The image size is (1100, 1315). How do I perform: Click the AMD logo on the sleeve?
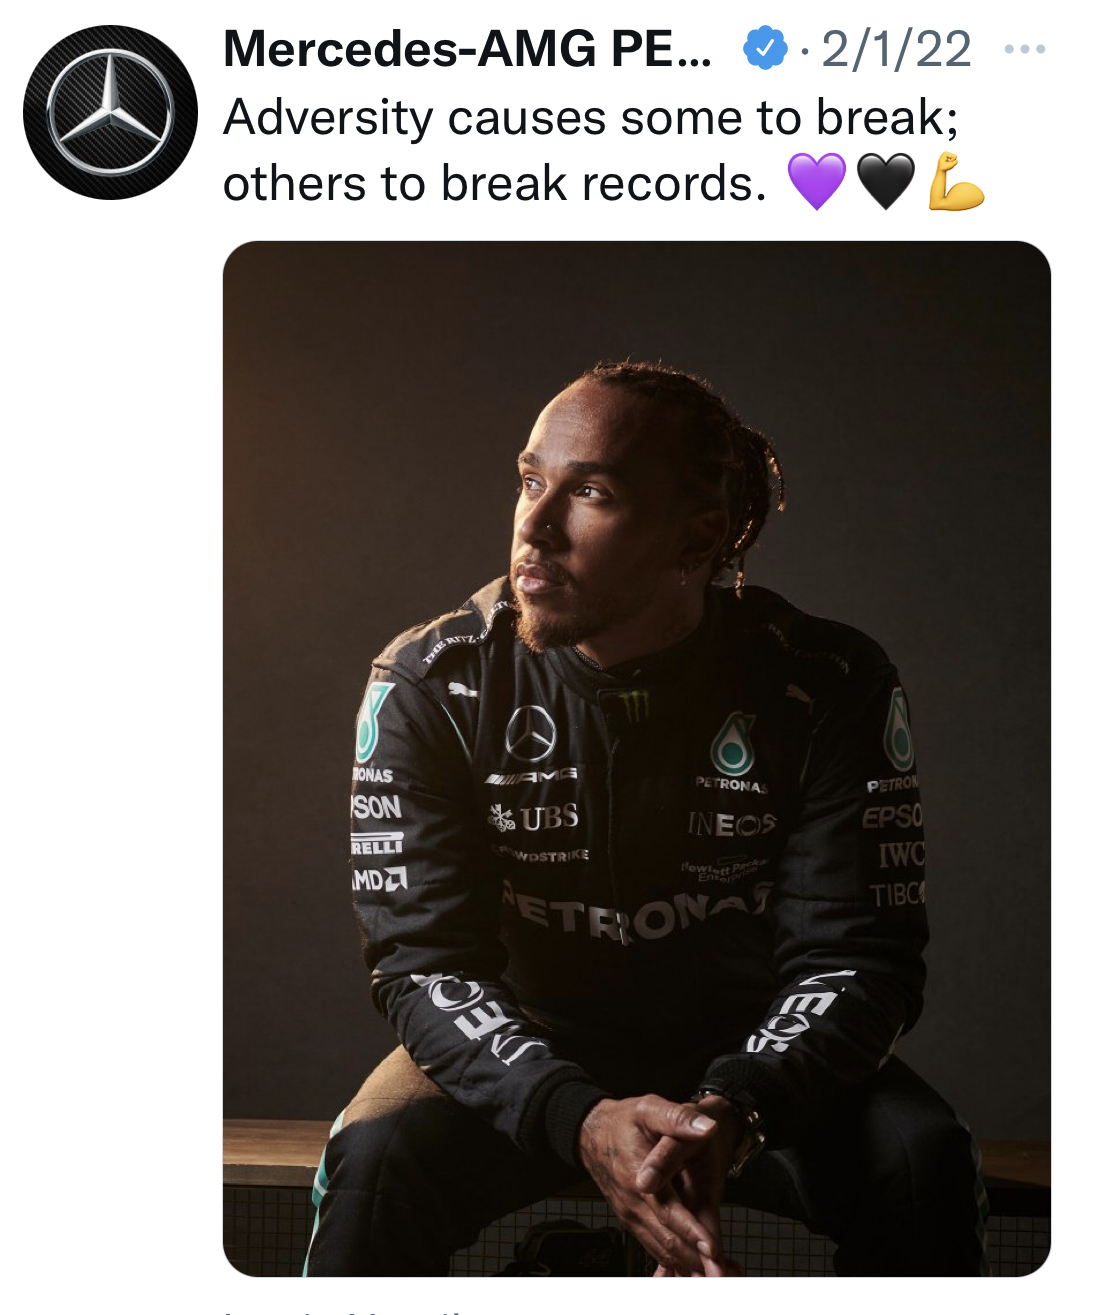(378, 880)
